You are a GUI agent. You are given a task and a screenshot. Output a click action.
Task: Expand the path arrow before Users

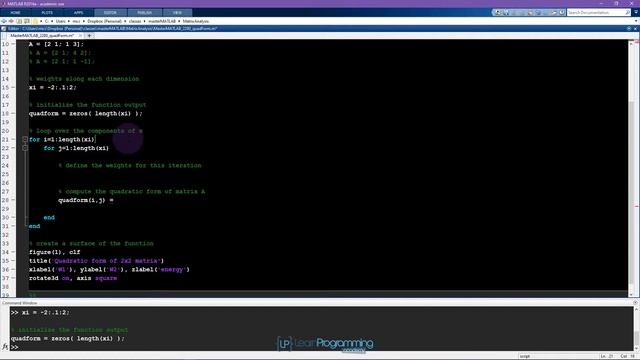(52, 21)
